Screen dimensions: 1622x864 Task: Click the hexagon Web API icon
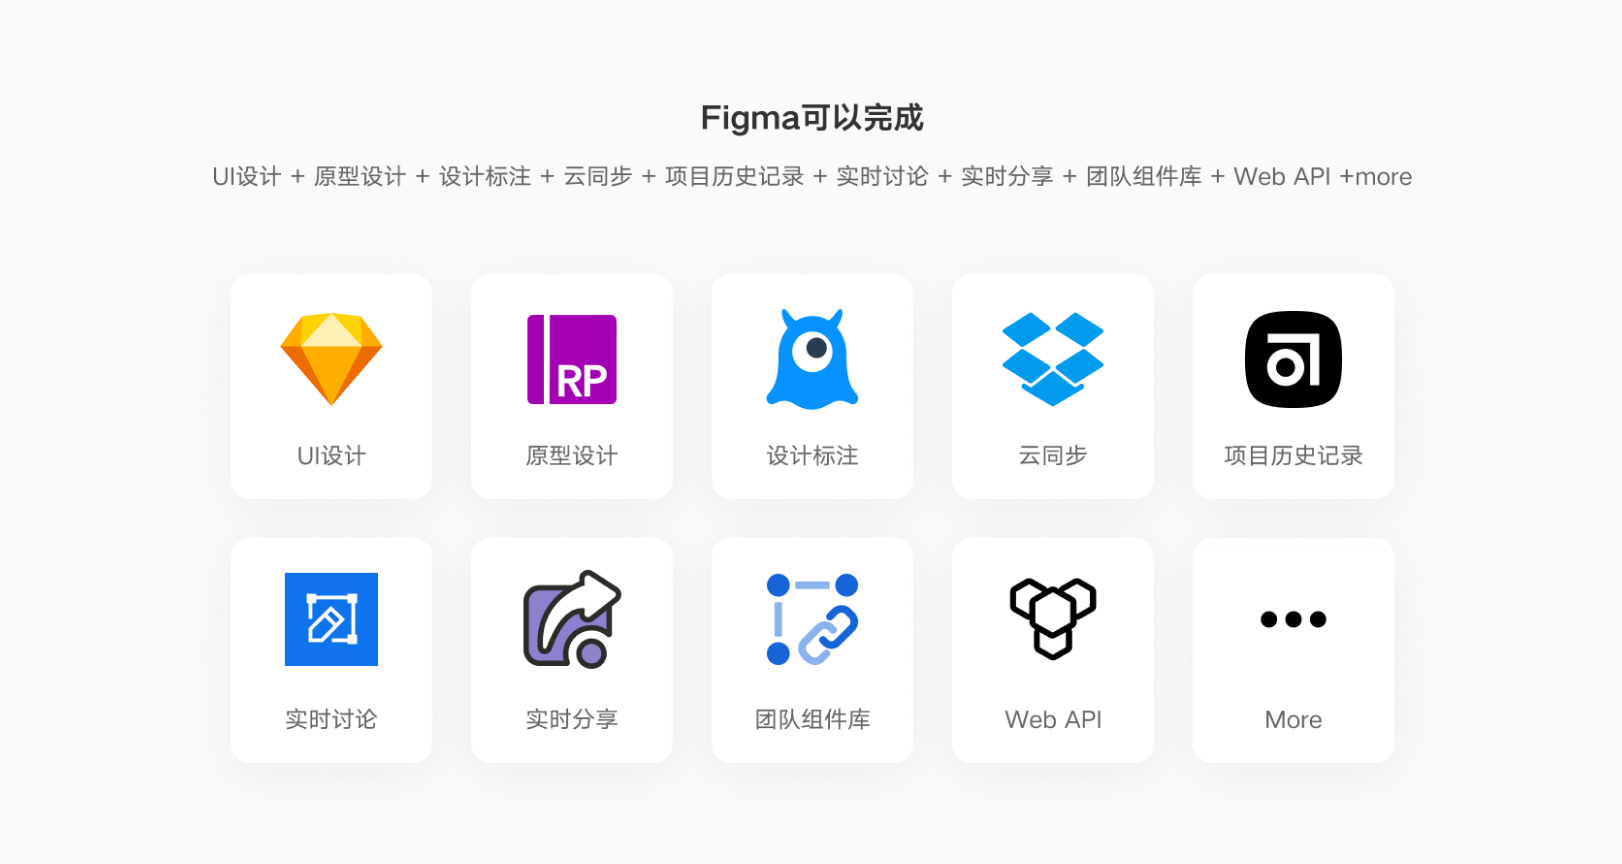[x=1053, y=619]
